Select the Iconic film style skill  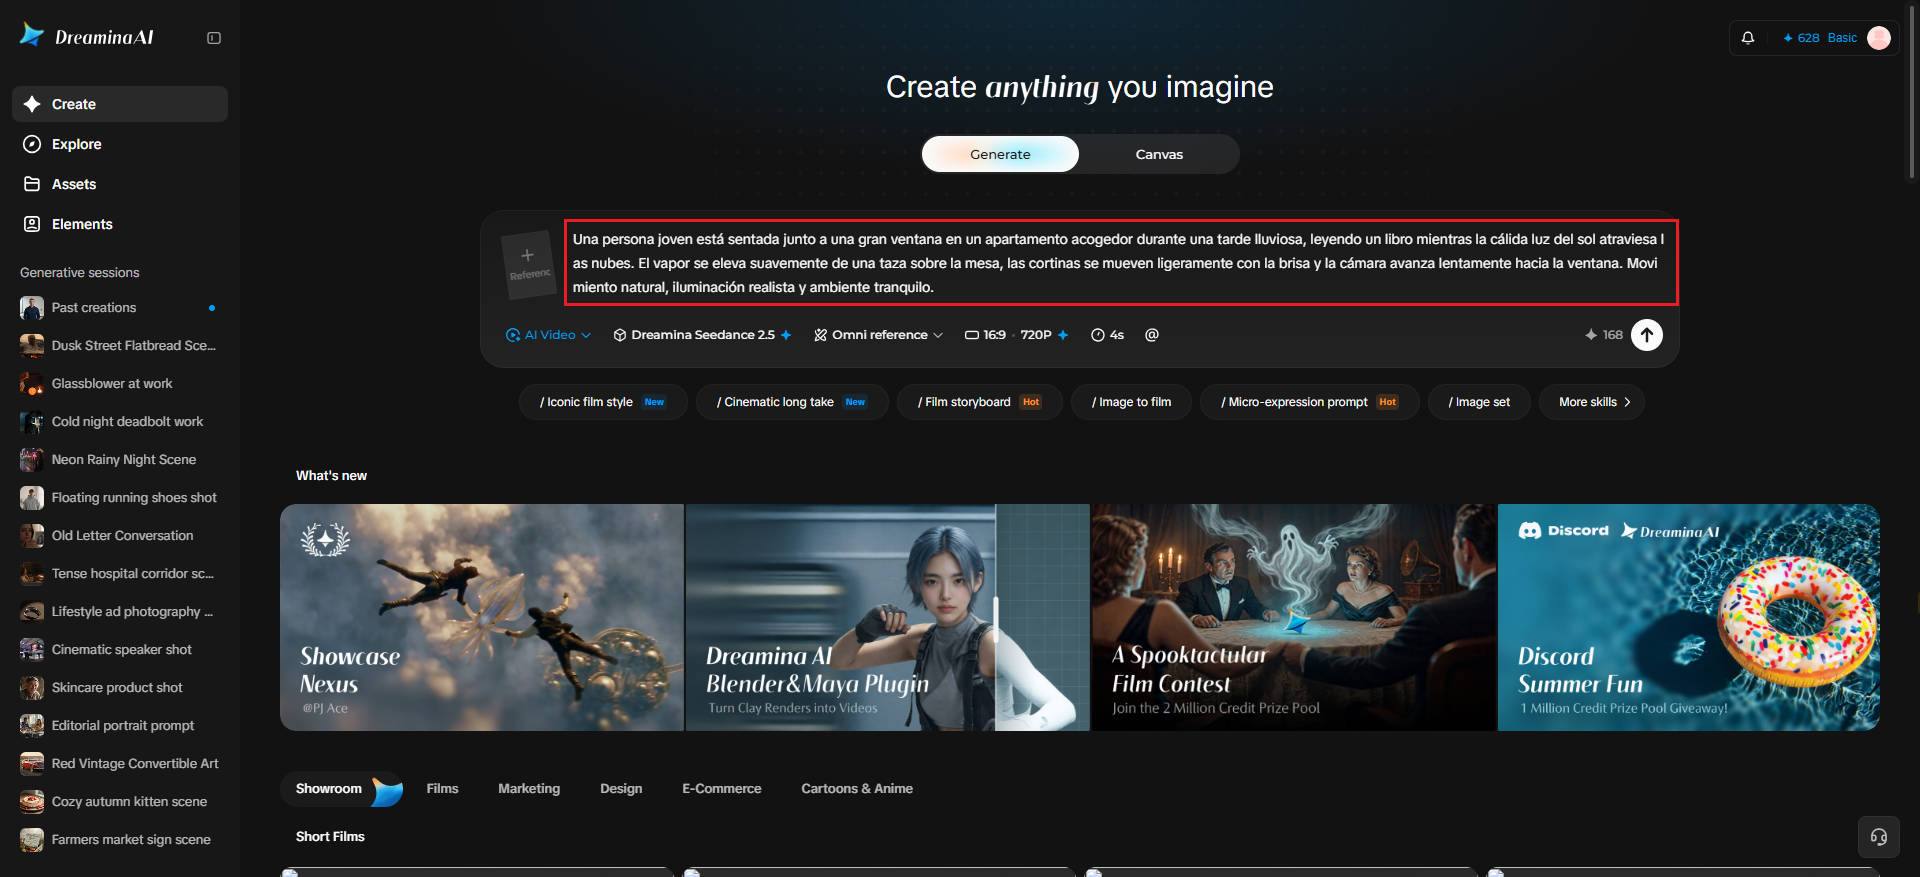[x=603, y=402]
